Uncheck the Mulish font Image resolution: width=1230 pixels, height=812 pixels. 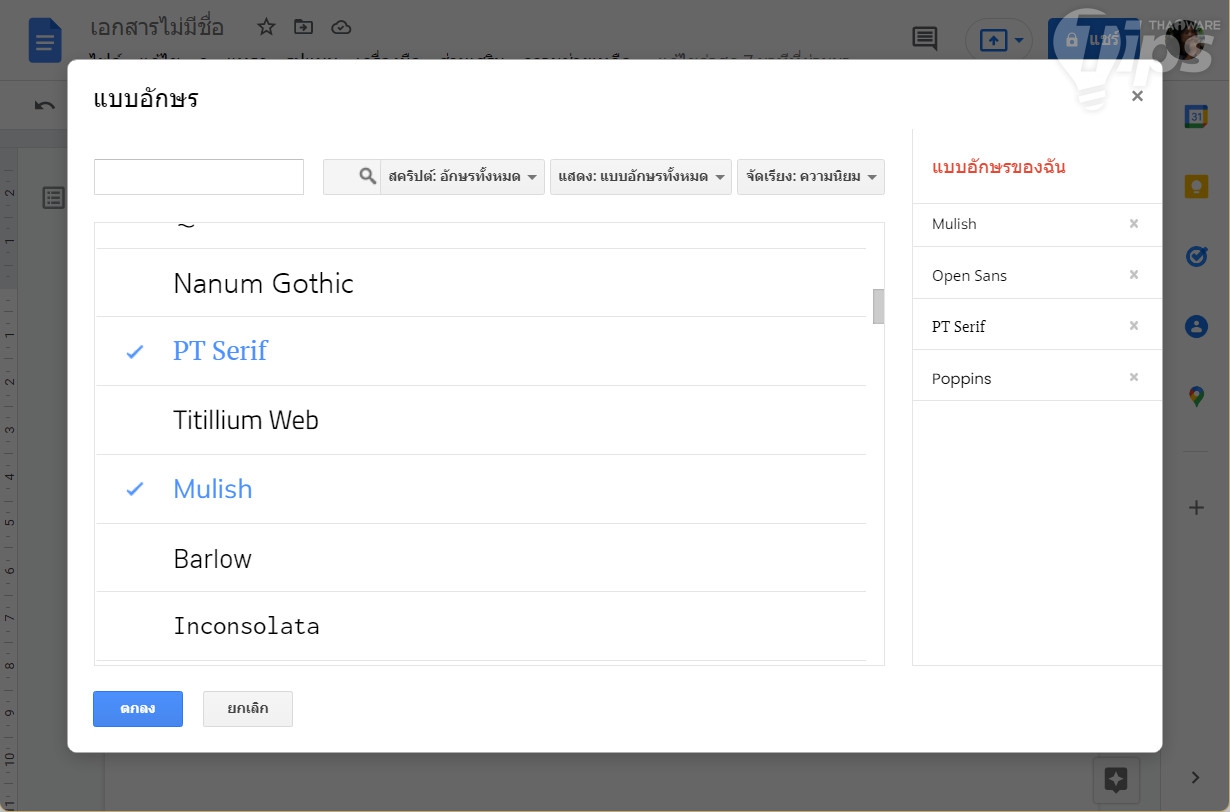coord(212,489)
